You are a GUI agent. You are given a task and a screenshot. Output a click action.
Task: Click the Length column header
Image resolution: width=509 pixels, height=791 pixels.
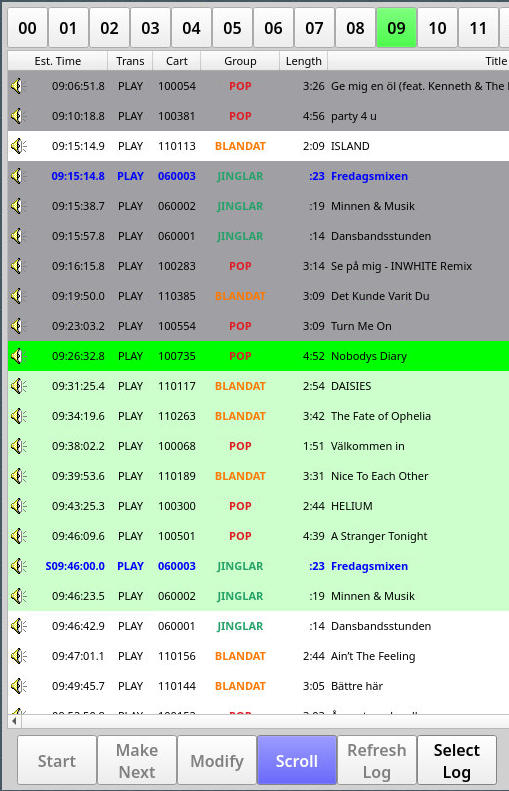tap(304, 61)
